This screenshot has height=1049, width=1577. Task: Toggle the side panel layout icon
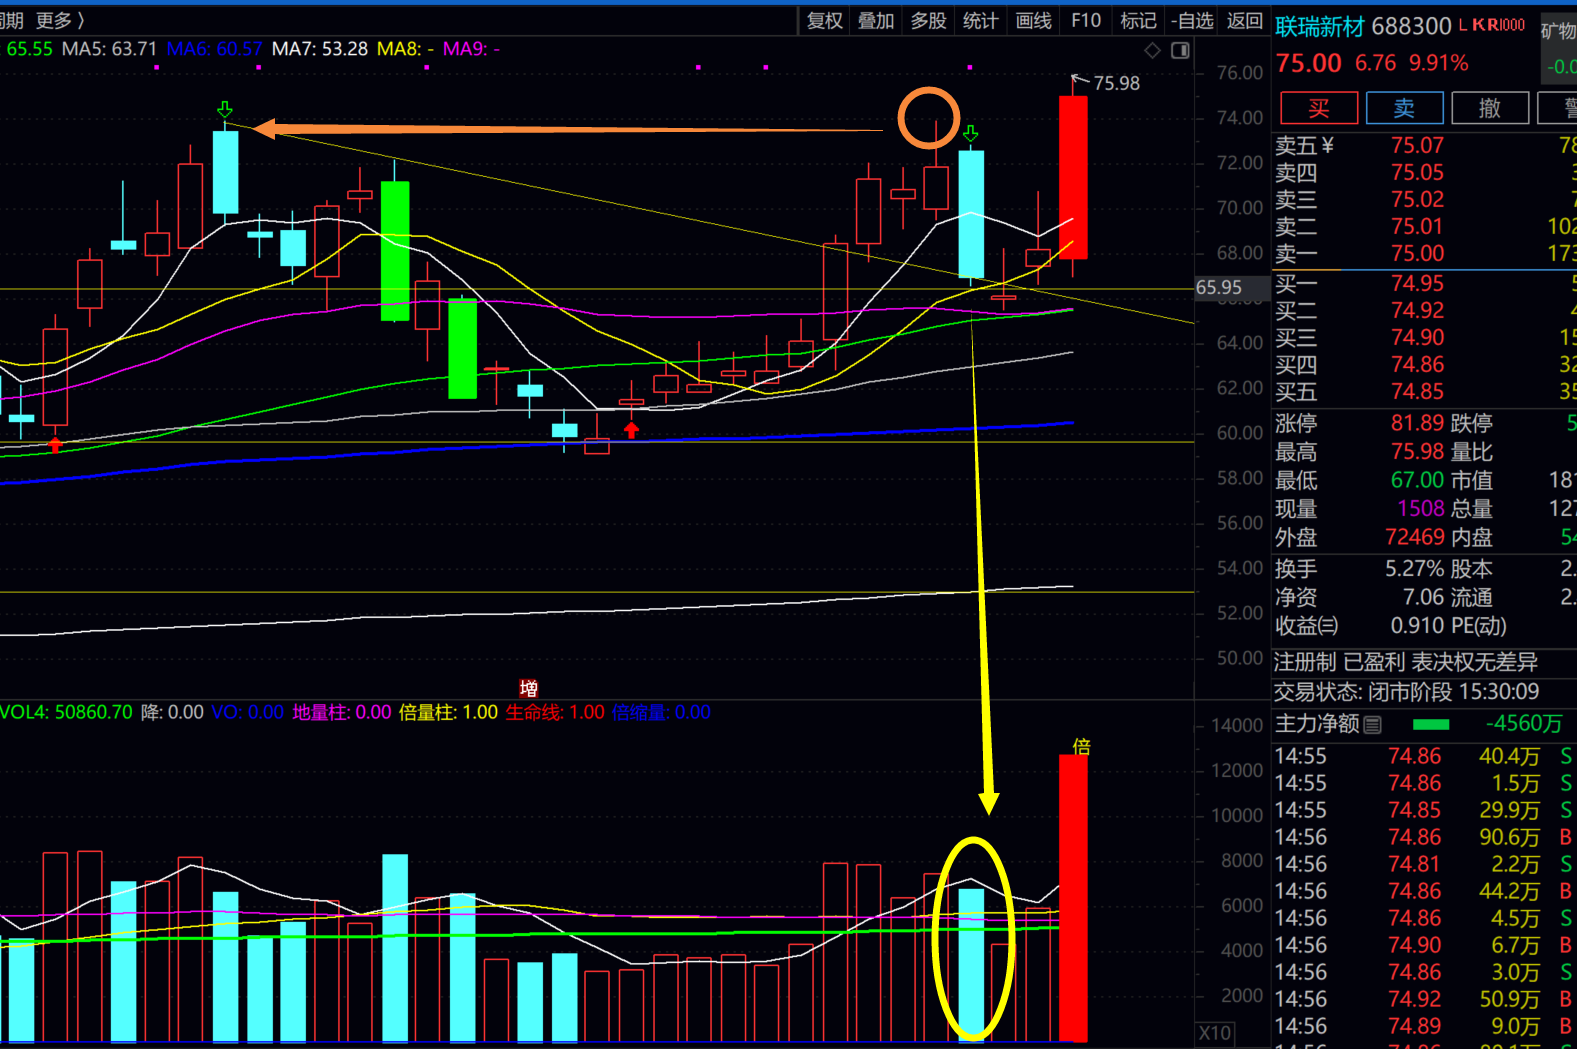tap(1180, 50)
